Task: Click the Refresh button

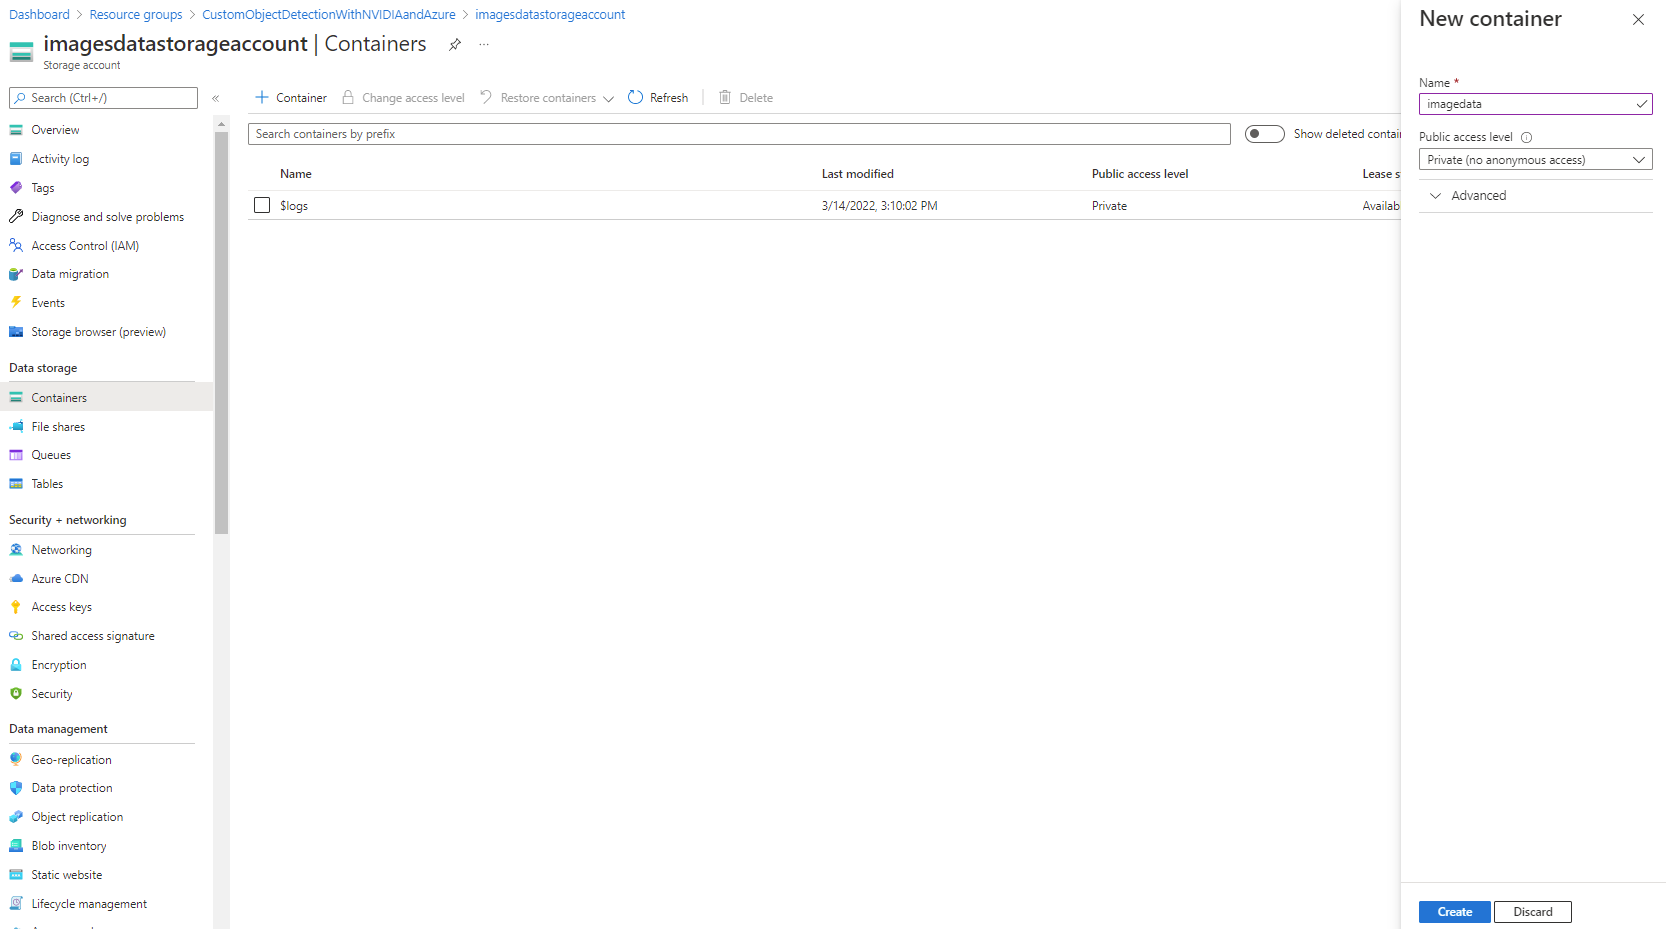Action: click(658, 98)
